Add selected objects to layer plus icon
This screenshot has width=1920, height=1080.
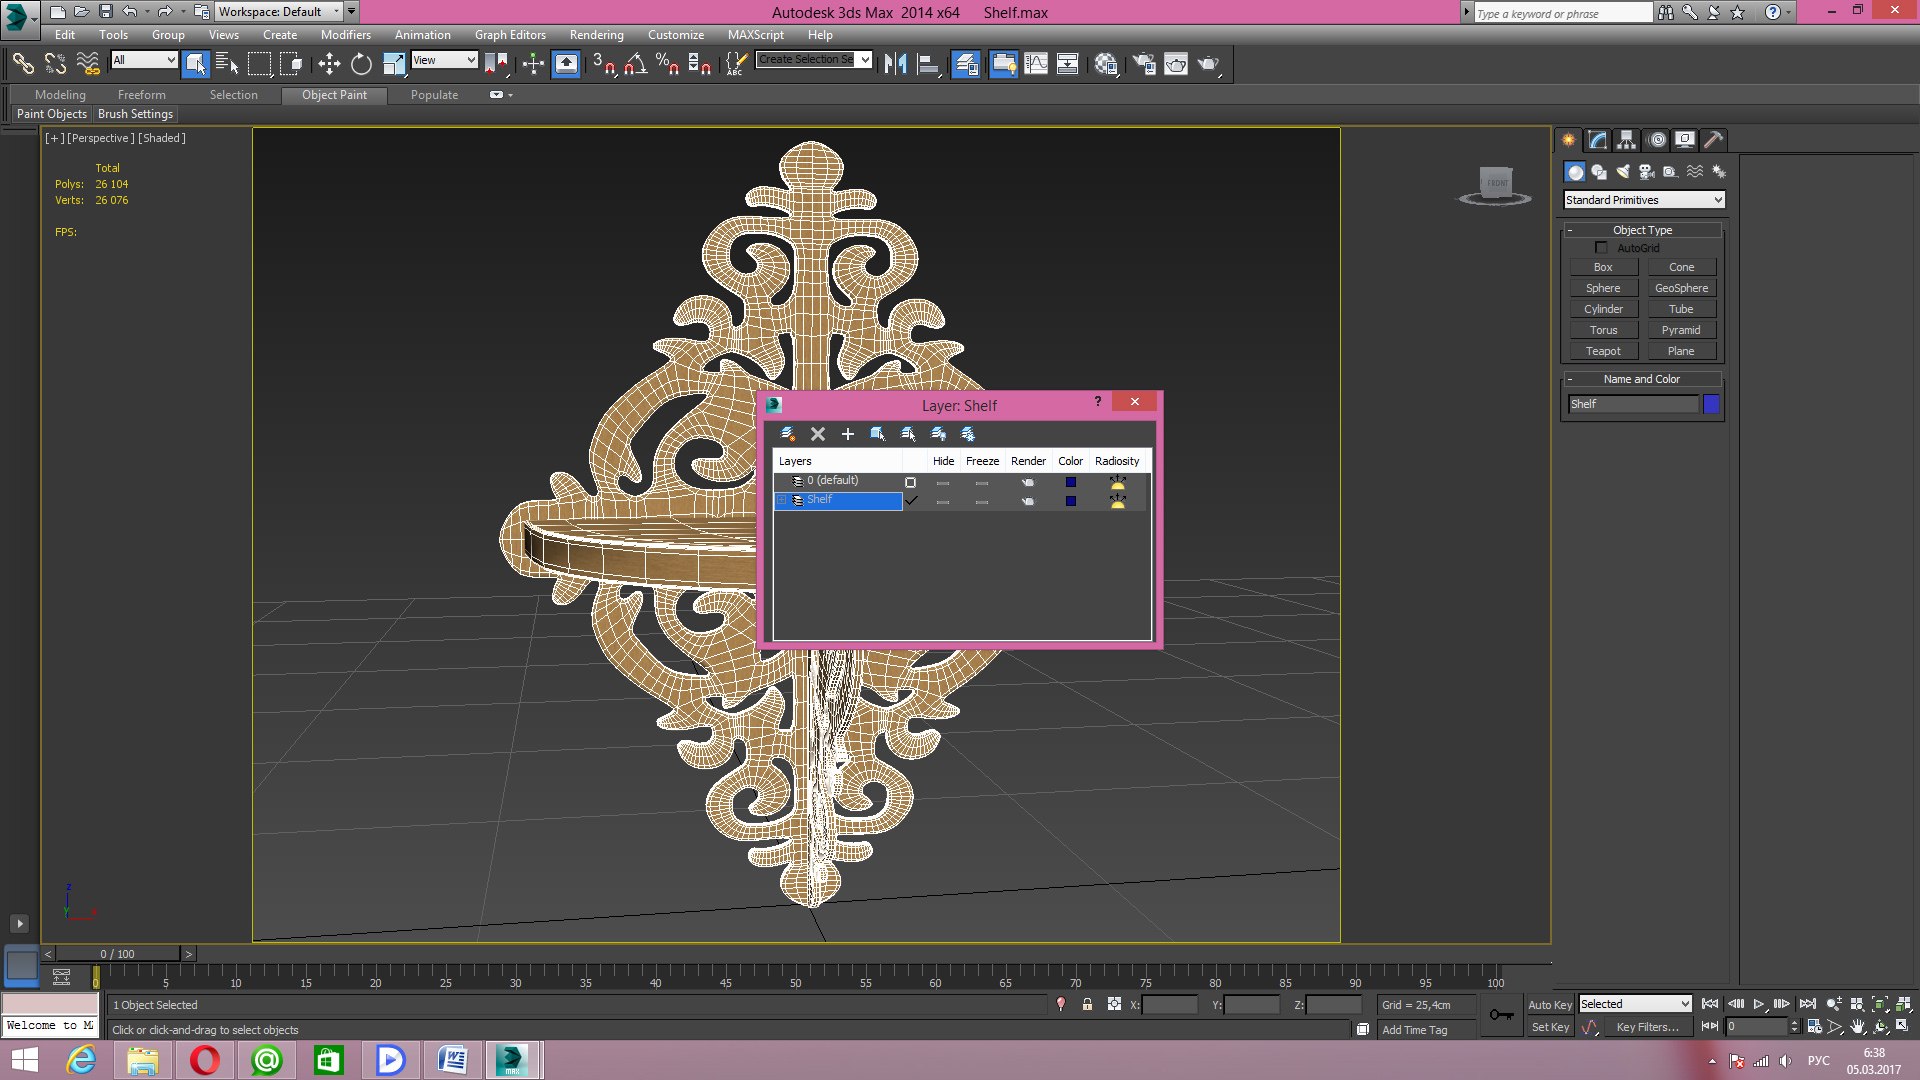(848, 434)
